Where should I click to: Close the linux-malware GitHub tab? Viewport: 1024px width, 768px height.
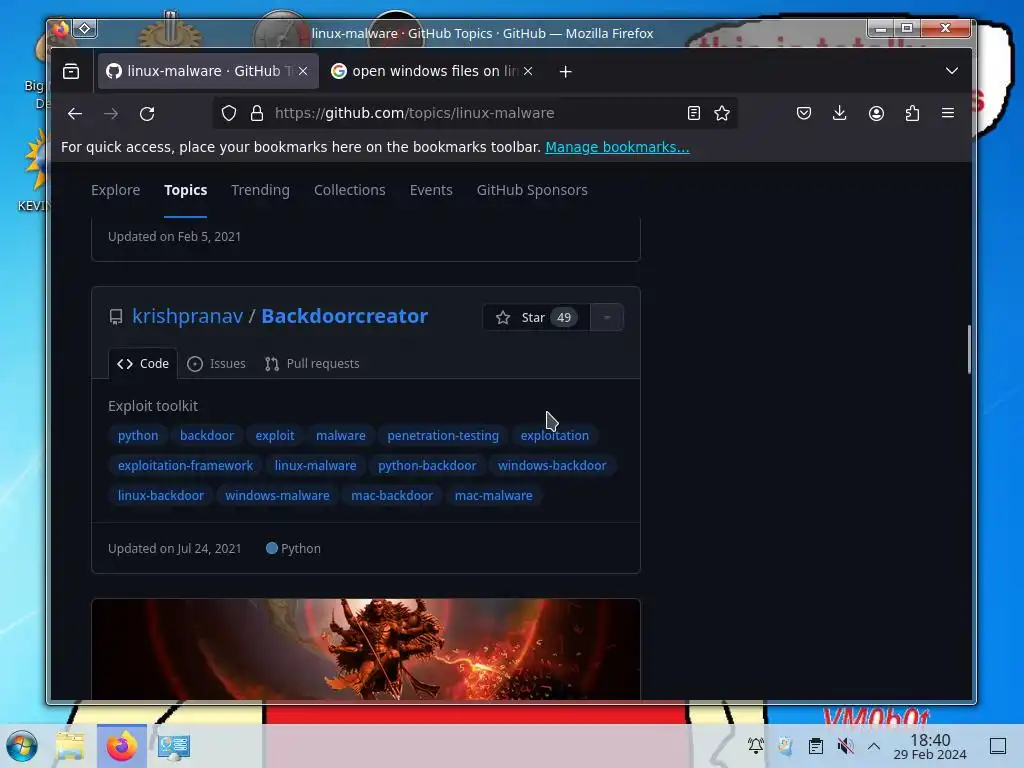click(x=303, y=71)
